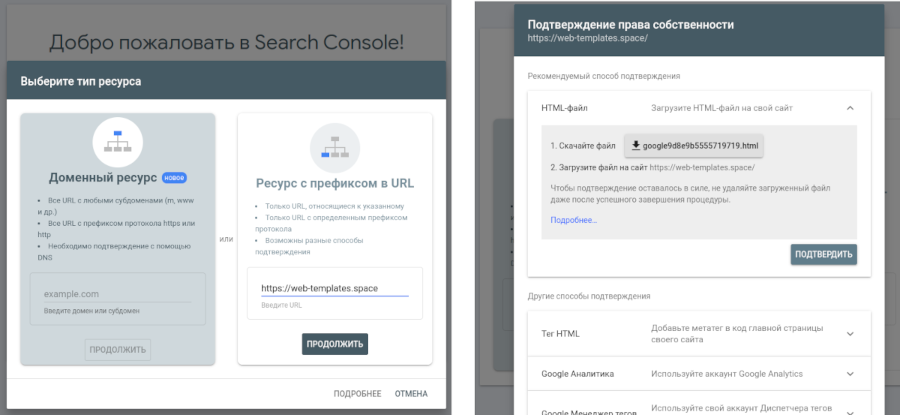Image resolution: width=900 pixels, height=415 pixels.
Task: Click the domain resource network icon
Action: coord(117,141)
